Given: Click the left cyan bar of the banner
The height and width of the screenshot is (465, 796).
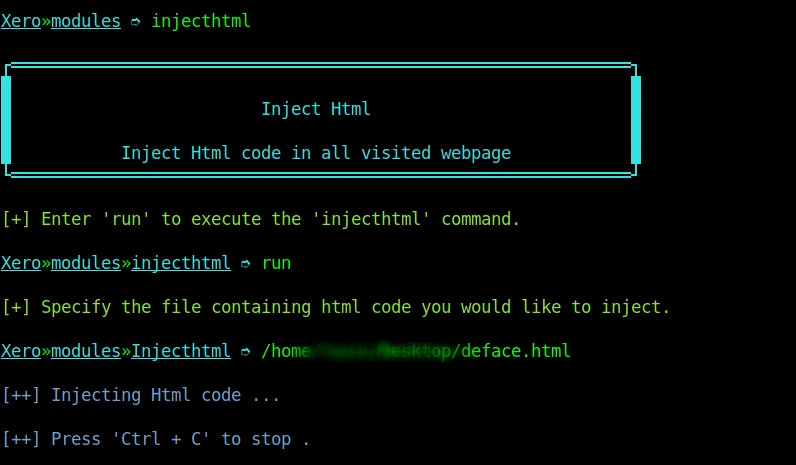Looking at the screenshot, I should point(6,120).
